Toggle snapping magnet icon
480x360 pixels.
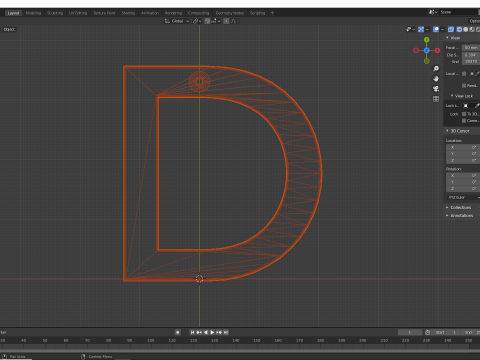click(x=207, y=21)
